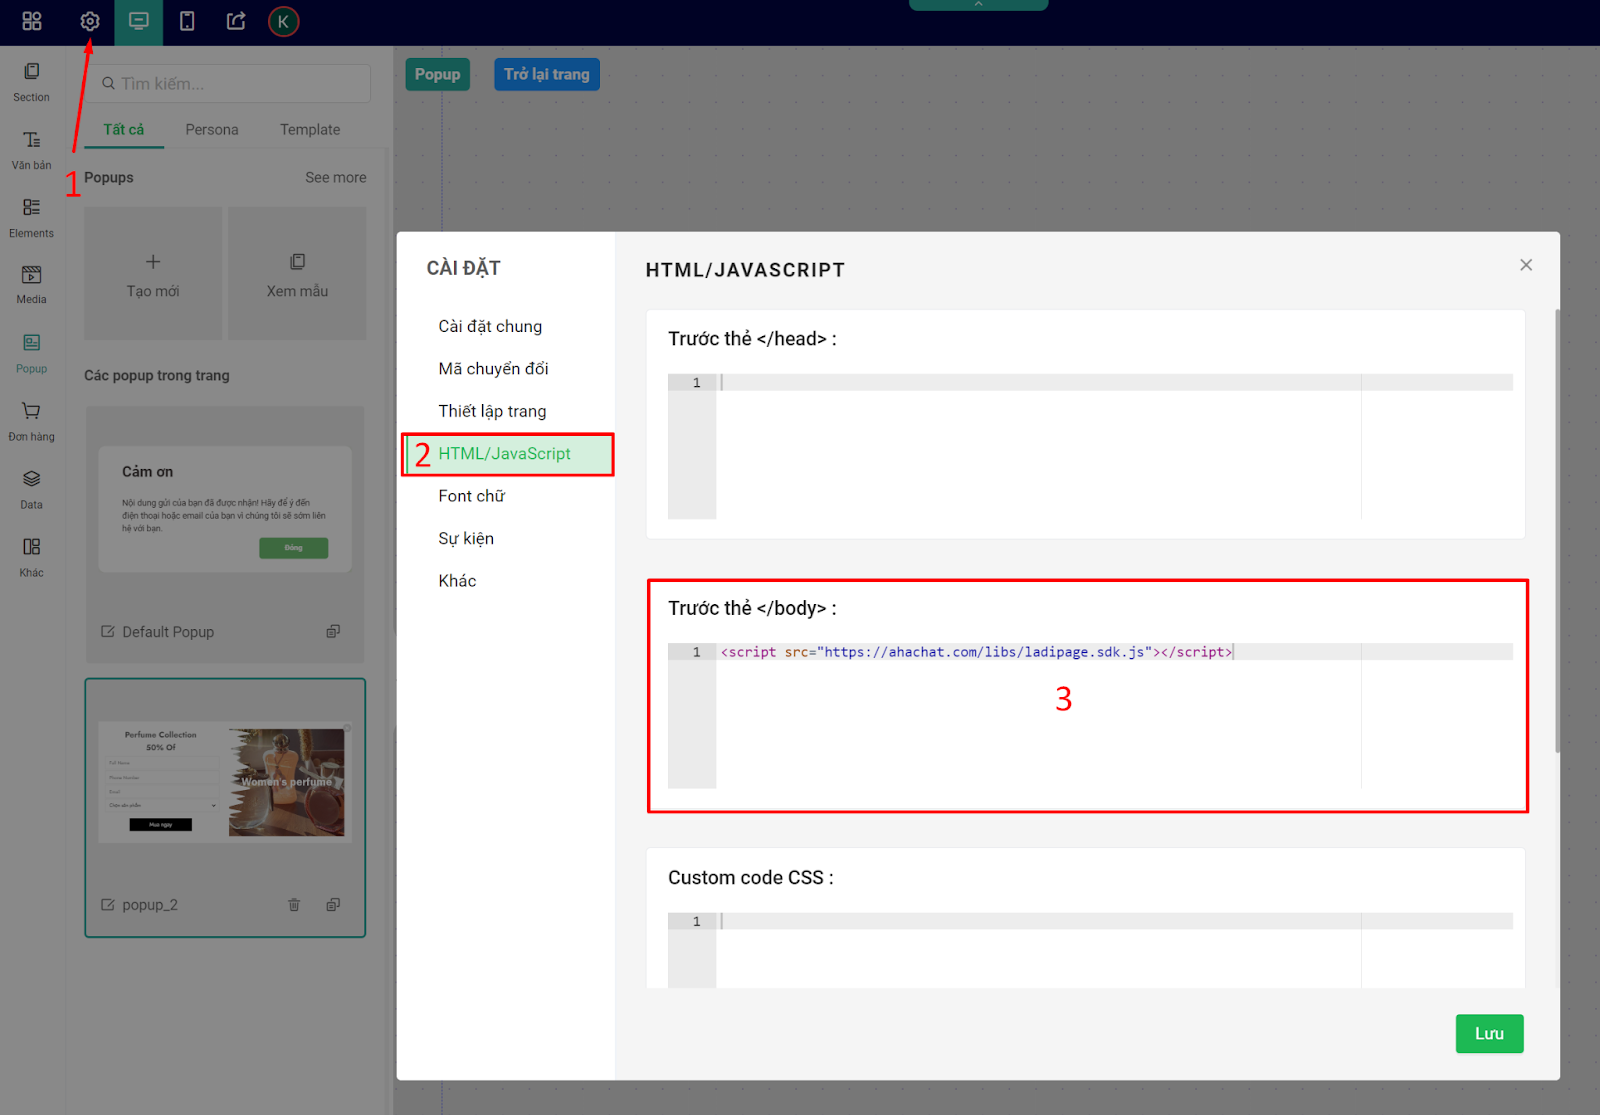This screenshot has height=1115, width=1600.
Task: Open Văn bản text panel
Action: tap(31, 150)
